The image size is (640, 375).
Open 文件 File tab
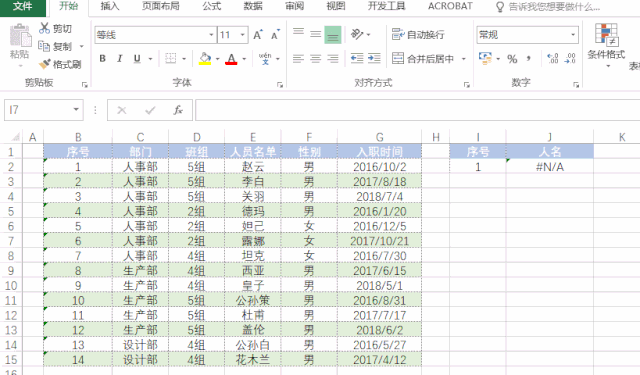point(22,6)
